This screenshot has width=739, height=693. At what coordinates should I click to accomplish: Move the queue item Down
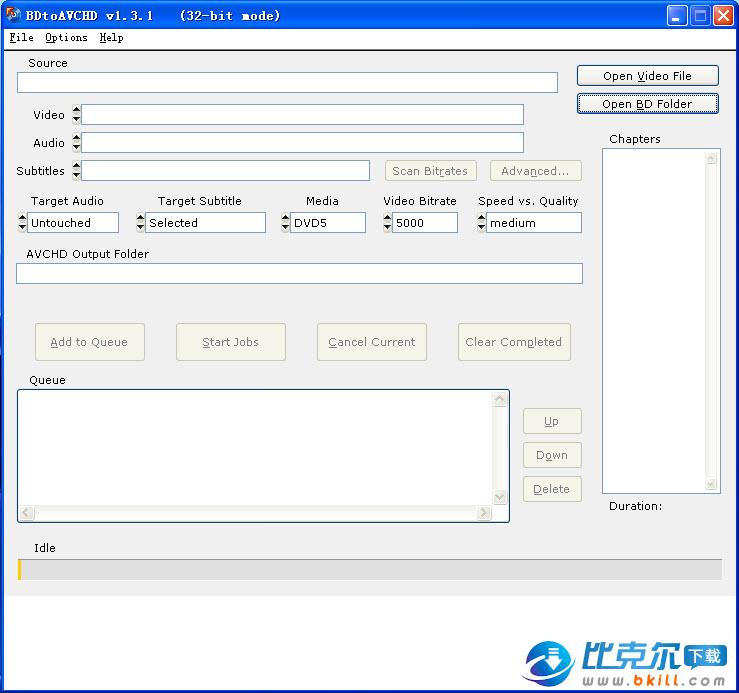point(552,455)
